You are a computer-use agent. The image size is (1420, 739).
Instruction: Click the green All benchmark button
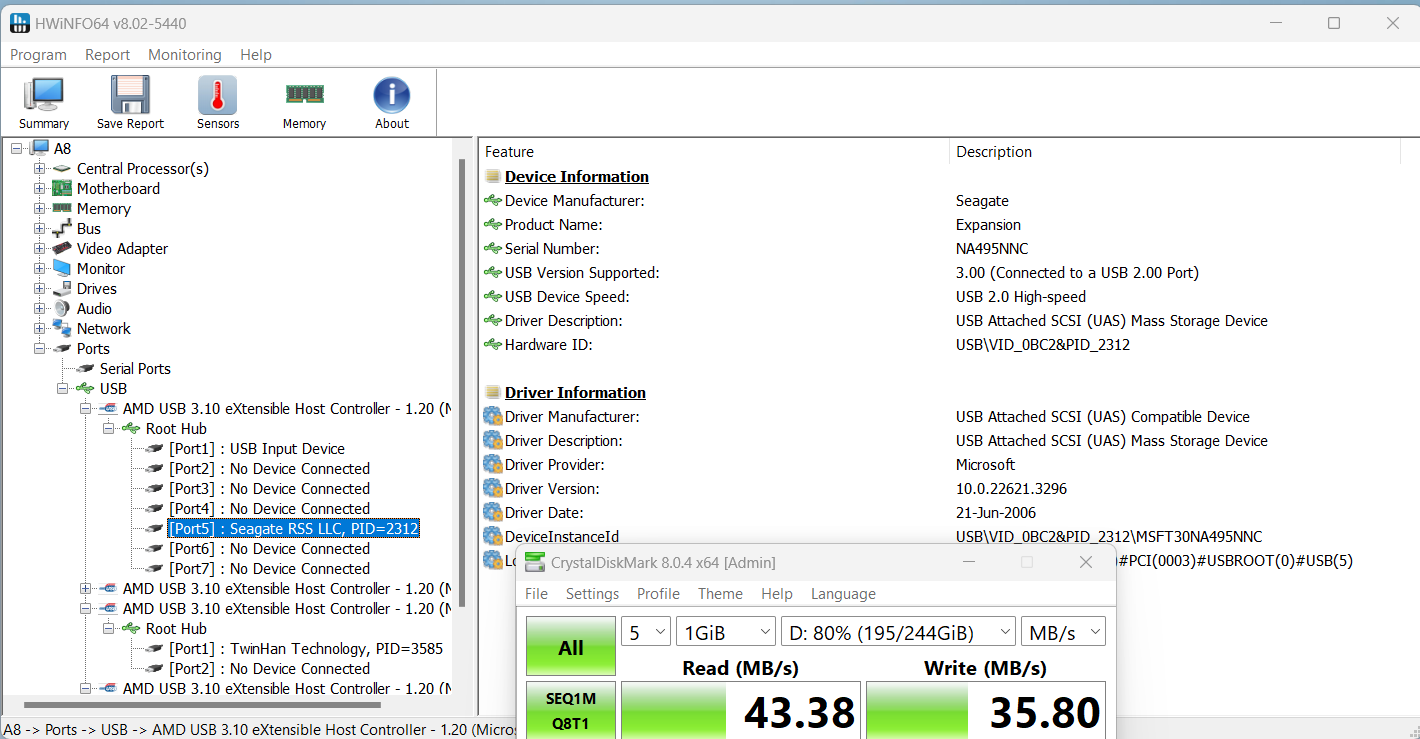570,647
